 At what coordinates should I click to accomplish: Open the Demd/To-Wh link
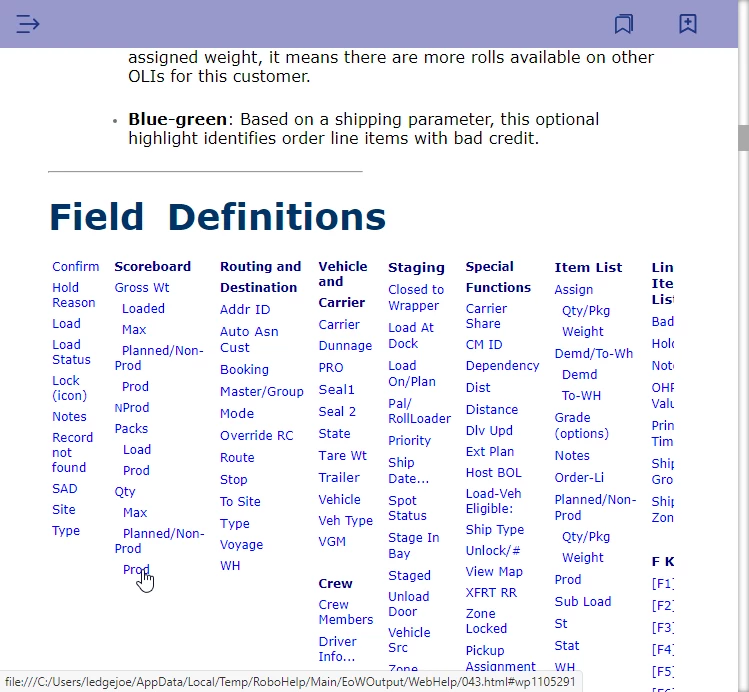pyautogui.click(x=594, y=353)
